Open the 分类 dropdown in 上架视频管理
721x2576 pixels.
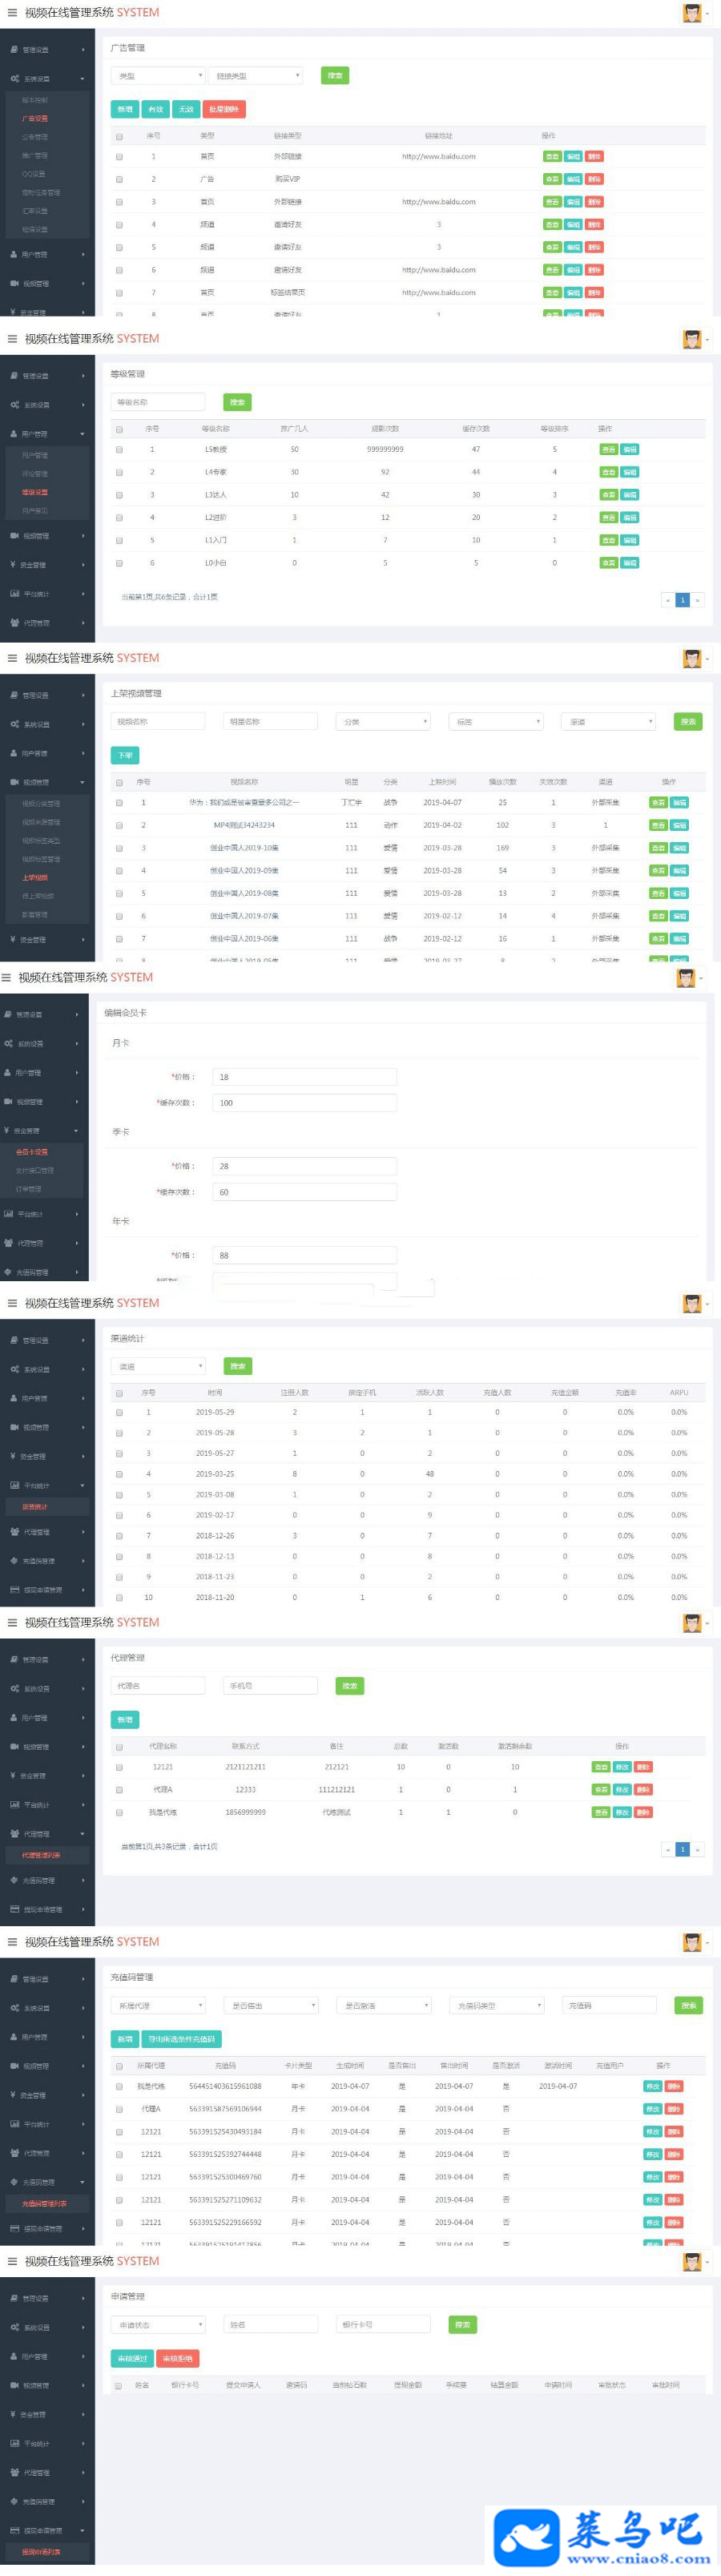click(x=383, y=721)
